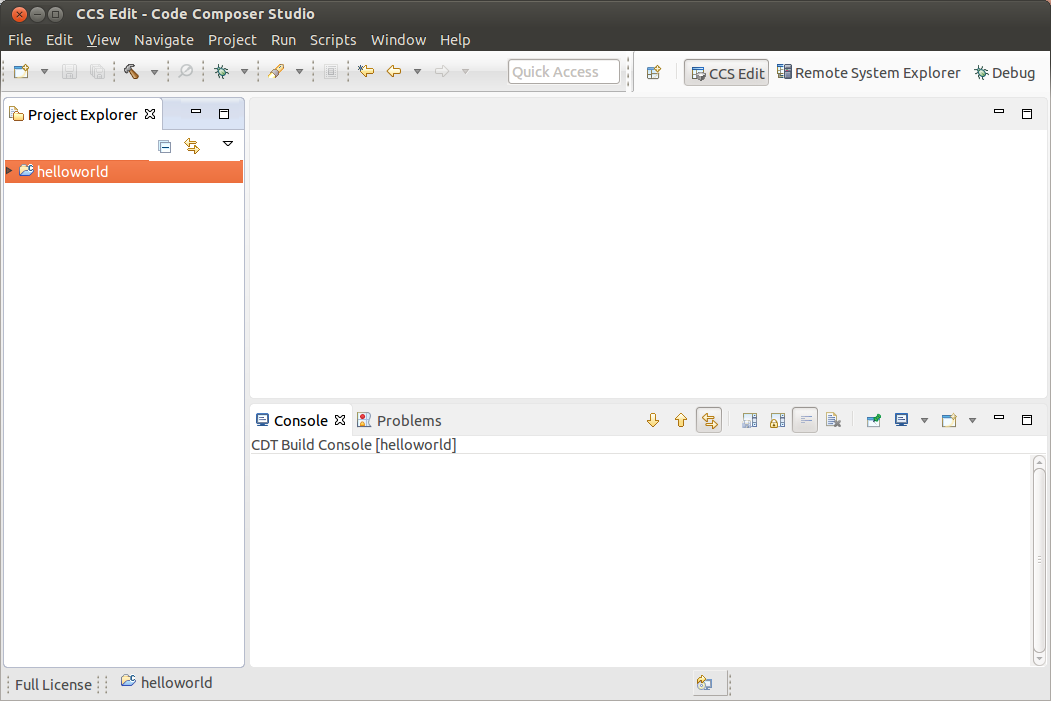Image resolution: width=1051 pixels, height=701 pixels.
Task: Open a new perspective using the perspective icon
Action: tap(653, 72)
